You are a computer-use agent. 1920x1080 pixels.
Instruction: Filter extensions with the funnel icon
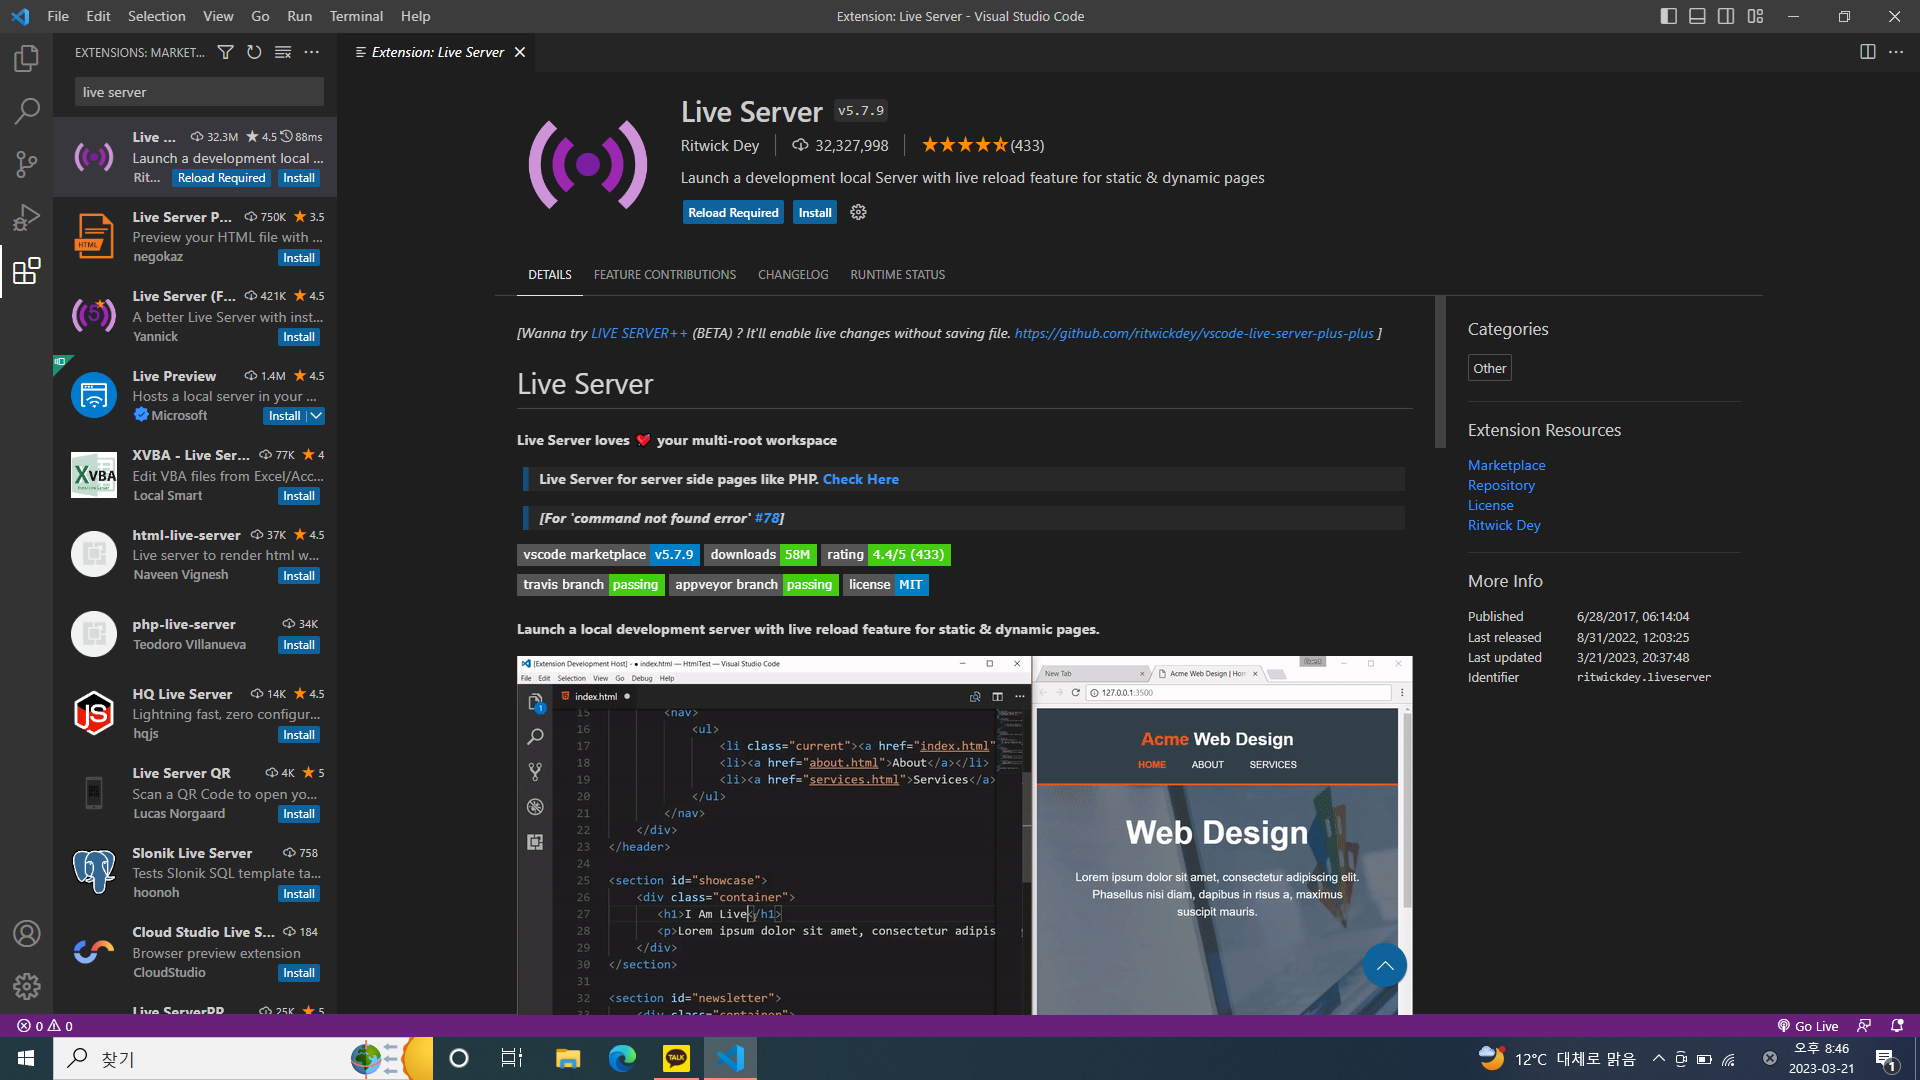pyautogui.click(x=226, y=52)
